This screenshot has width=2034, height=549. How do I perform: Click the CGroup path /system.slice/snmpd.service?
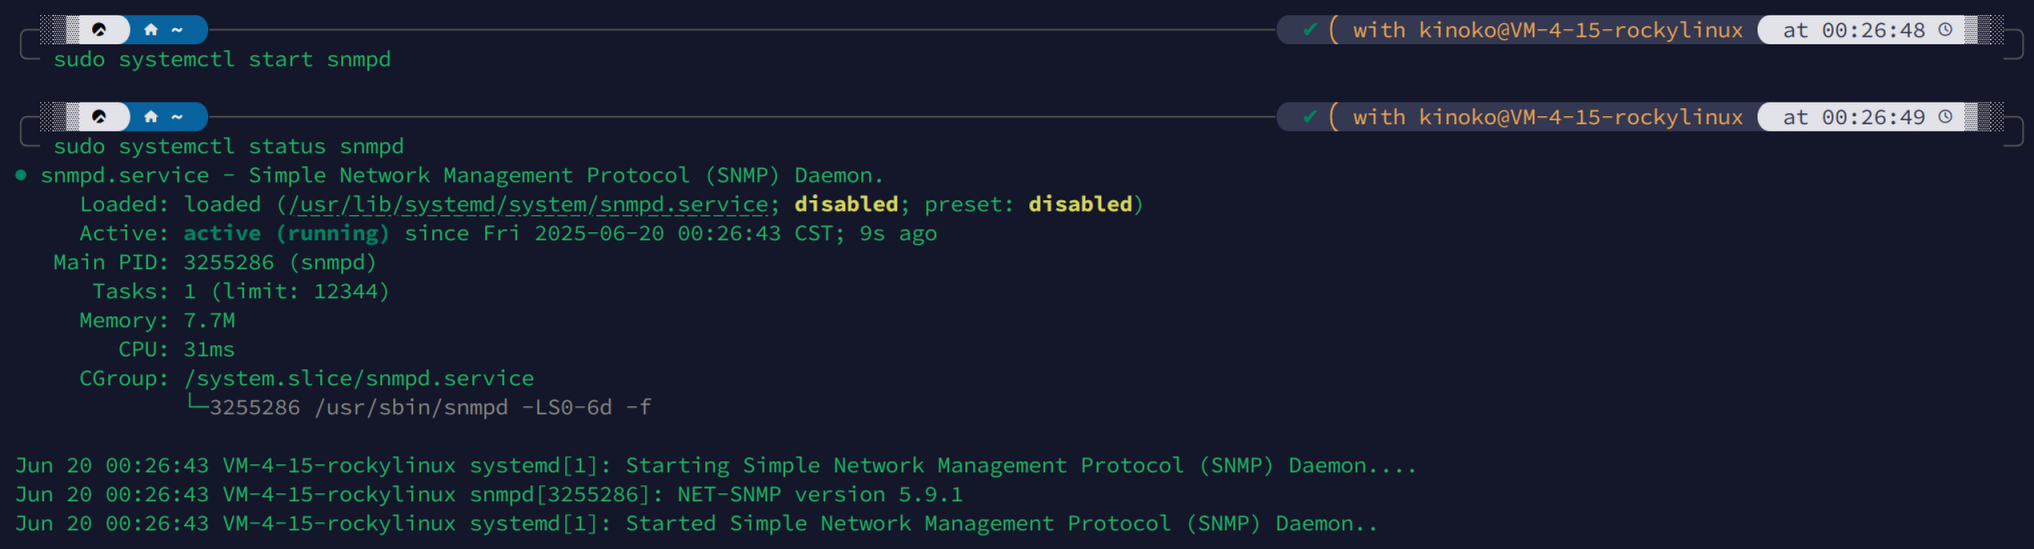[x=359, y=378]
